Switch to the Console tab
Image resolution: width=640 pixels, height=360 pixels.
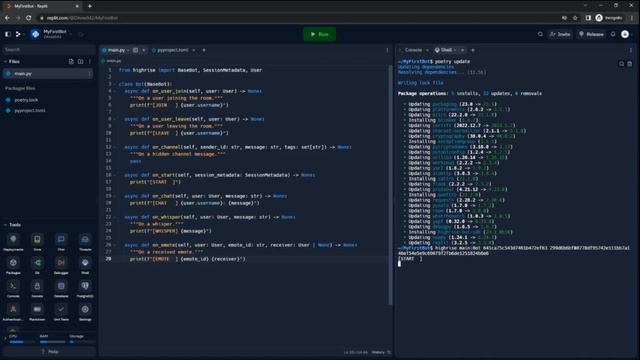413,50
